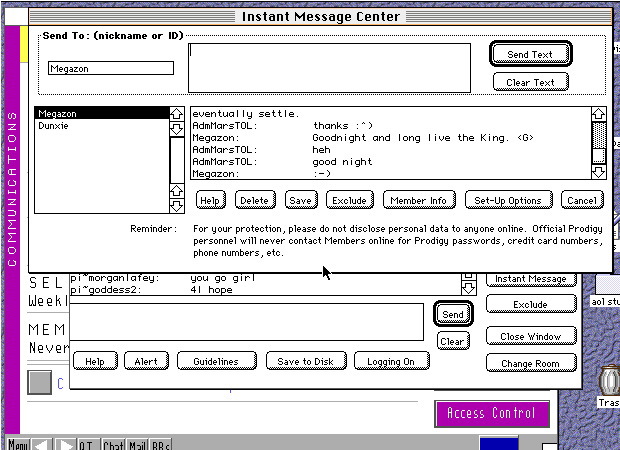This screenshot has height=450, width=620.
Task: Open the Menu item in bottom toolbar
Action: [17, 444]
